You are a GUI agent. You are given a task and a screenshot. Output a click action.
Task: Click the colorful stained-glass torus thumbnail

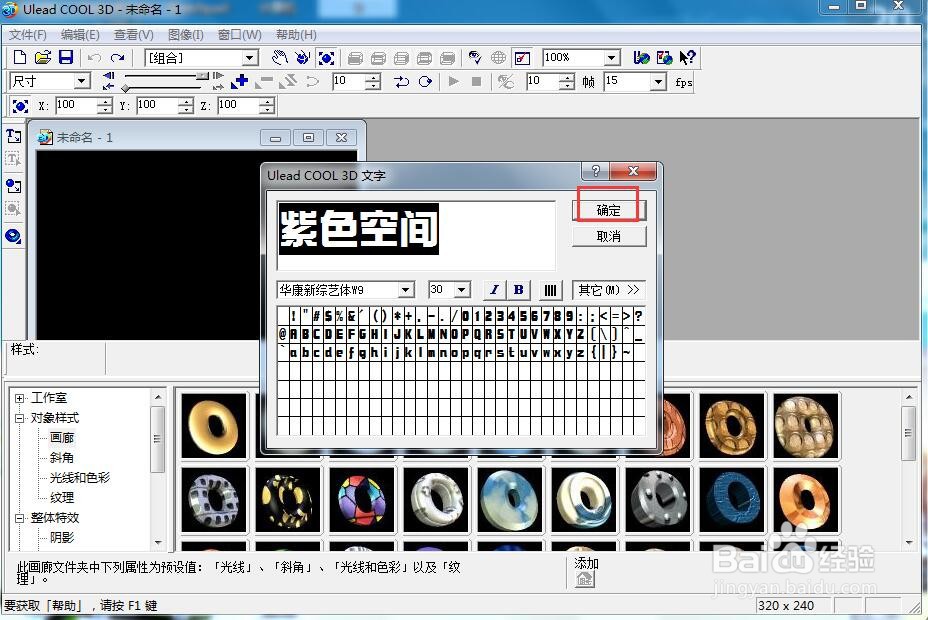[x=362, y=500]
